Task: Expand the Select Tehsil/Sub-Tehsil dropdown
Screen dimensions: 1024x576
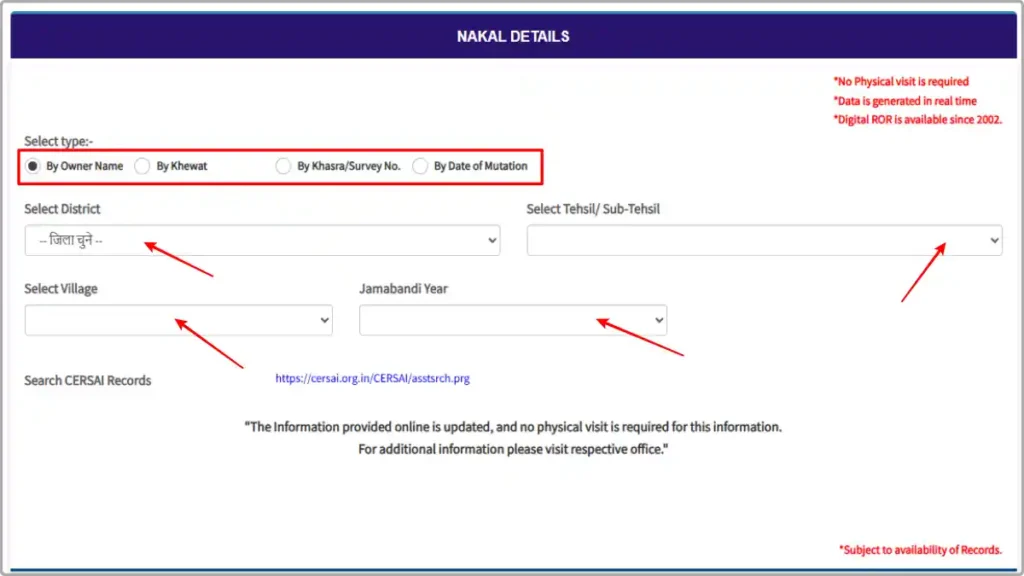Action: (764, 240)
